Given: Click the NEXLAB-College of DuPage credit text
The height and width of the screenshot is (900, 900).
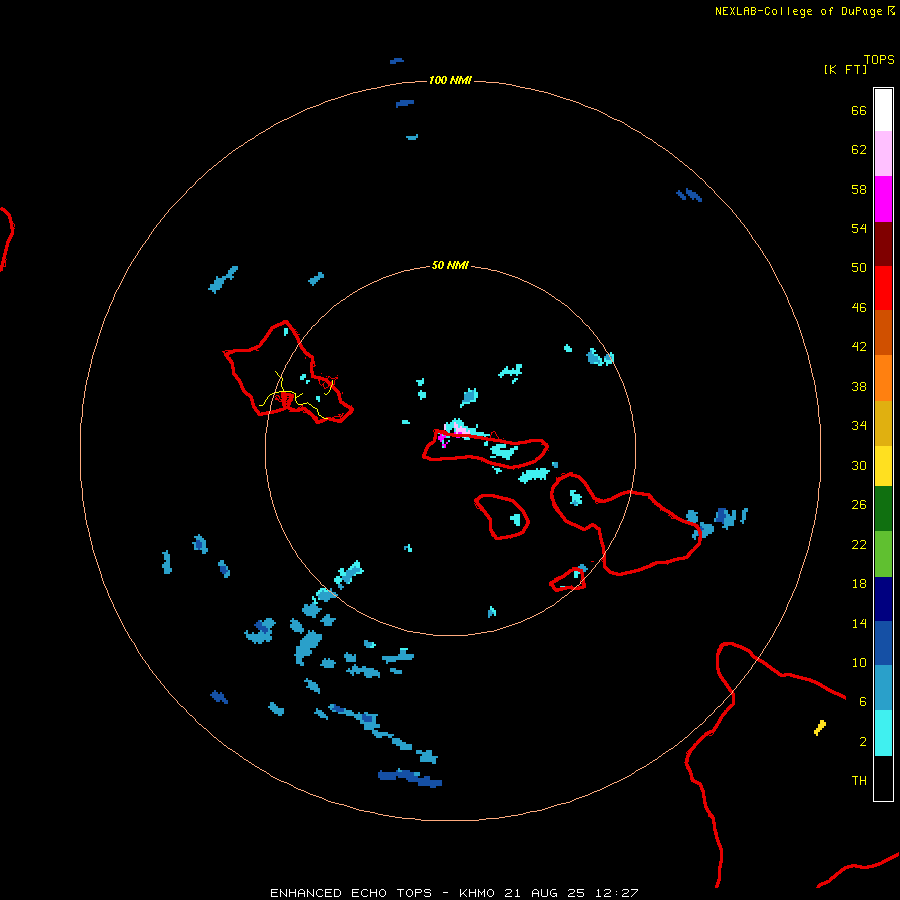Looking at the screenshot, I should pos(799,11).
